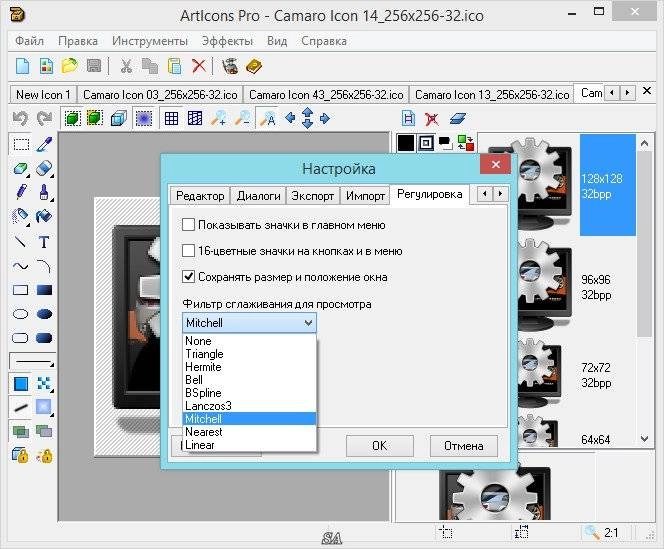664x549 pixels.
Task: Select the pencil tool
Action: coord(21,192)
